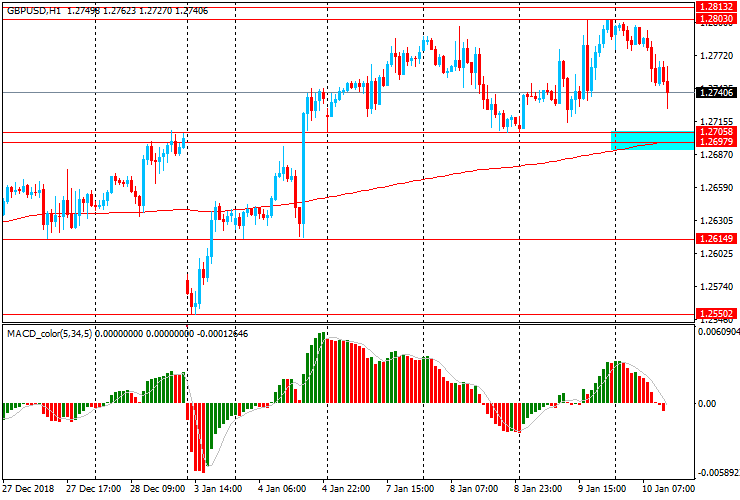The width and height of the screenshot is (740, 500).
Task: Click the 1.25740 price scale value
Action: (x=716, y=287)
